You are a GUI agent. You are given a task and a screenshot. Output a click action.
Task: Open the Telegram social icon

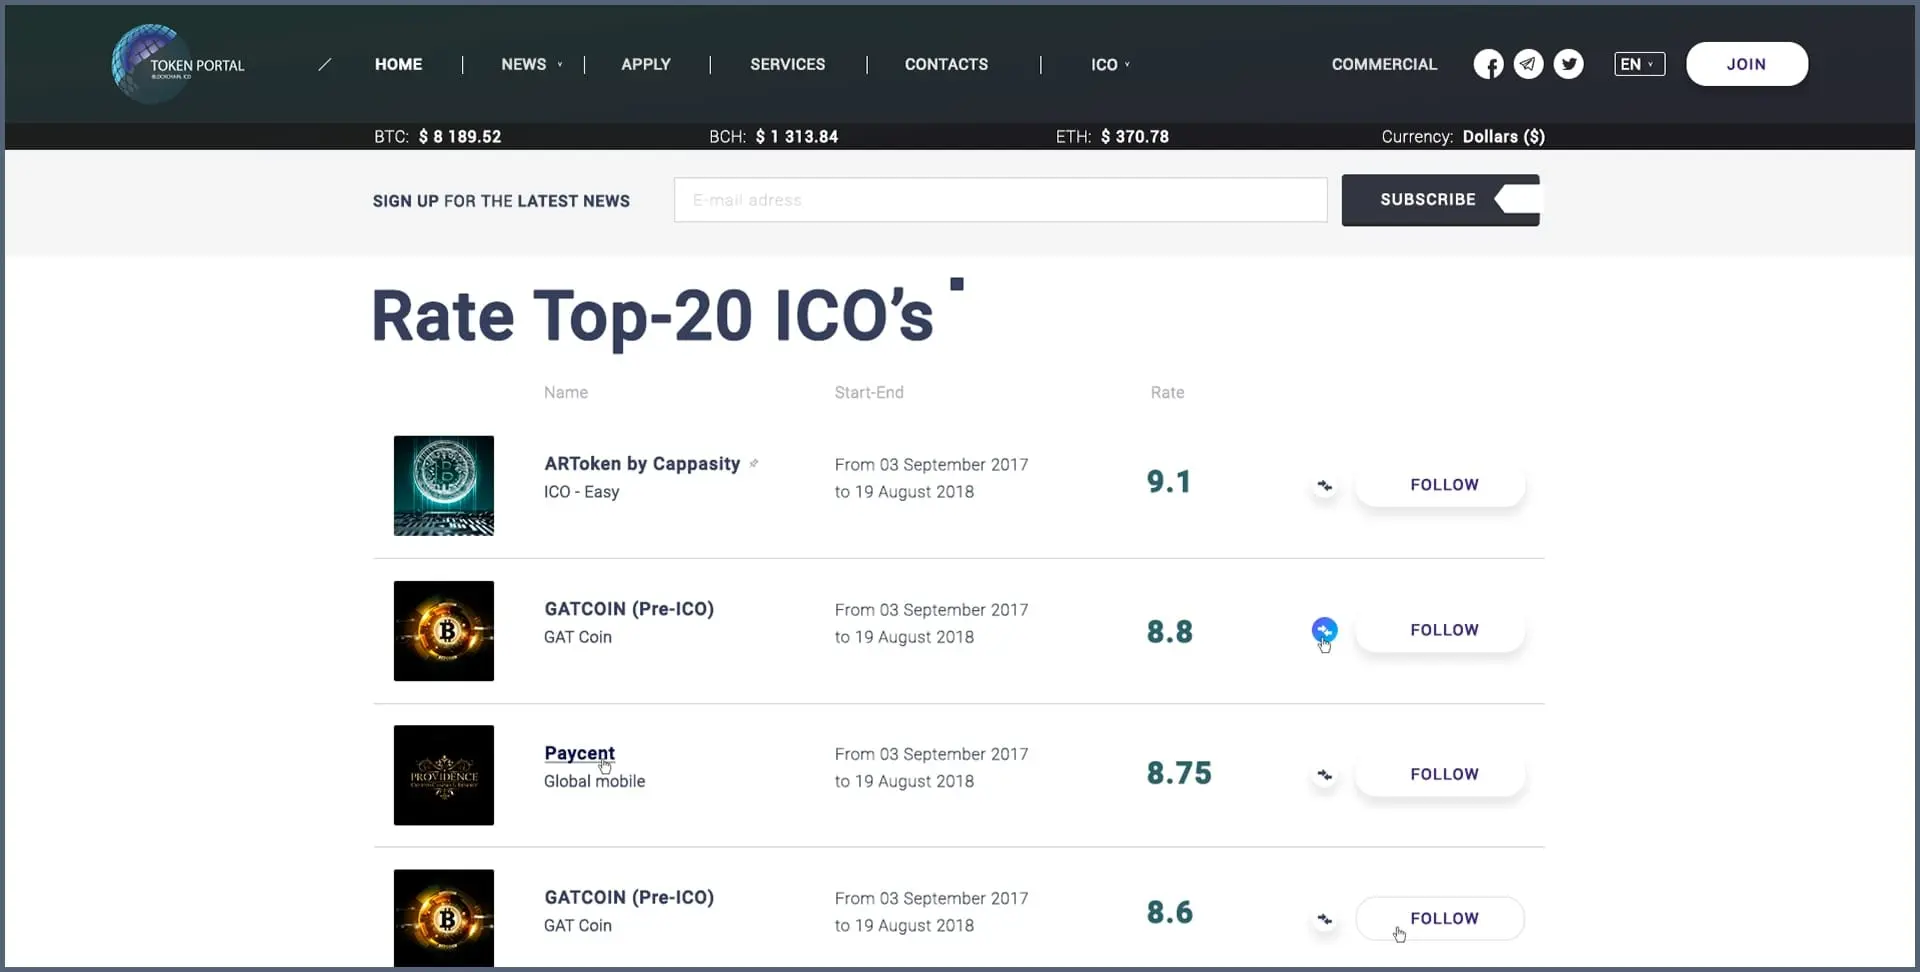(1528, 64)
